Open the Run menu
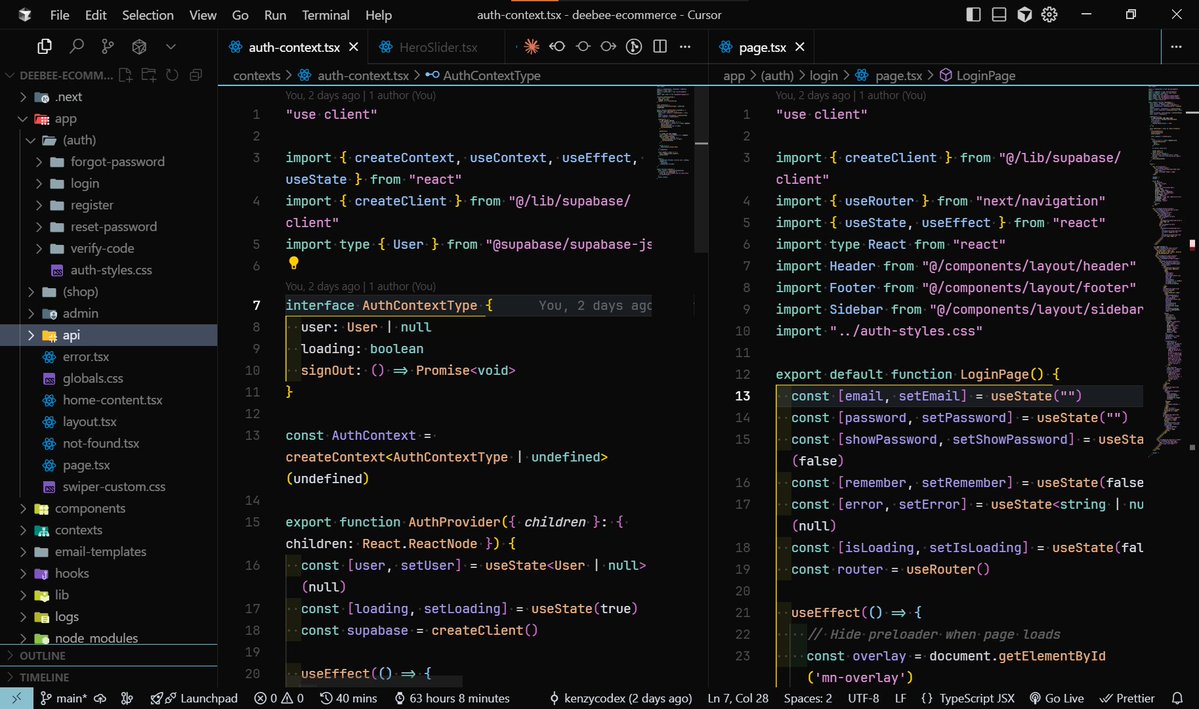The height and width of the screenshot is (709, 1199). point(275,15)
